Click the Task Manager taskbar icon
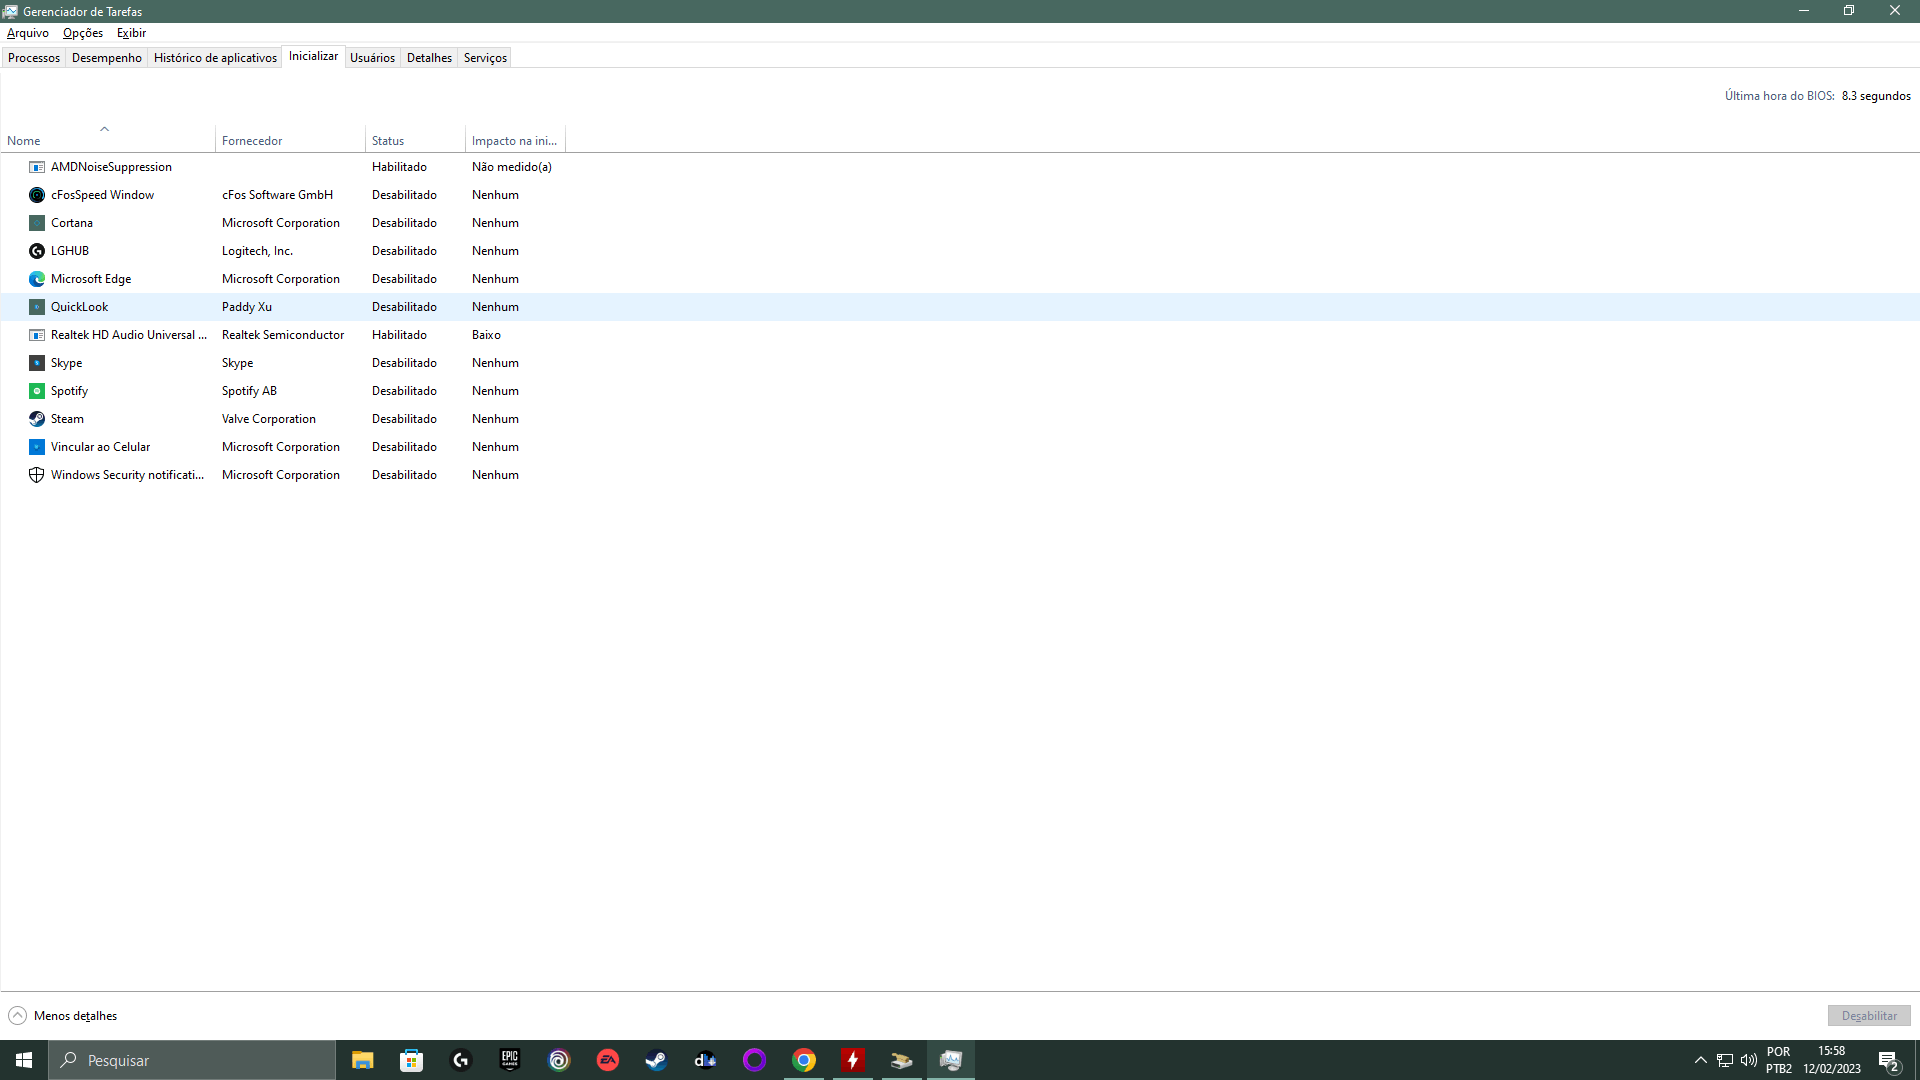Viewport: 1920px width, 1080px height. (x=951, y=1060)
